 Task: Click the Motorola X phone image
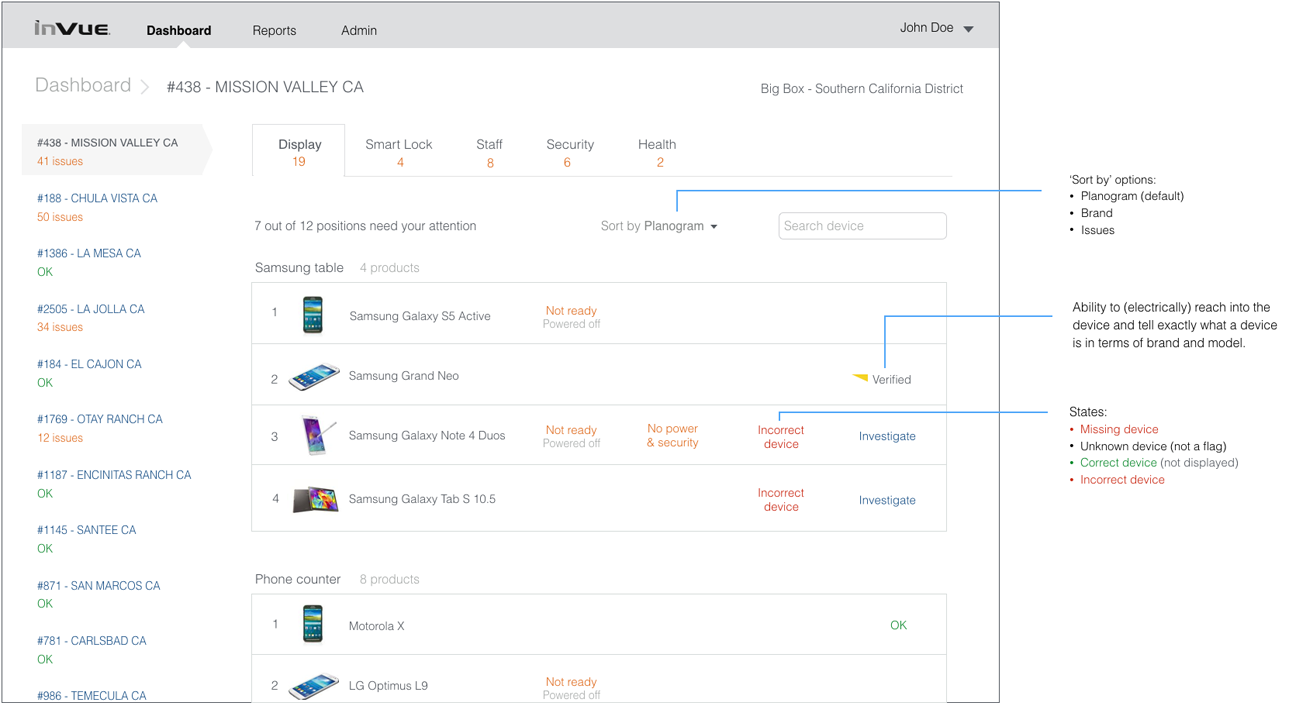(x=313, y=624)
